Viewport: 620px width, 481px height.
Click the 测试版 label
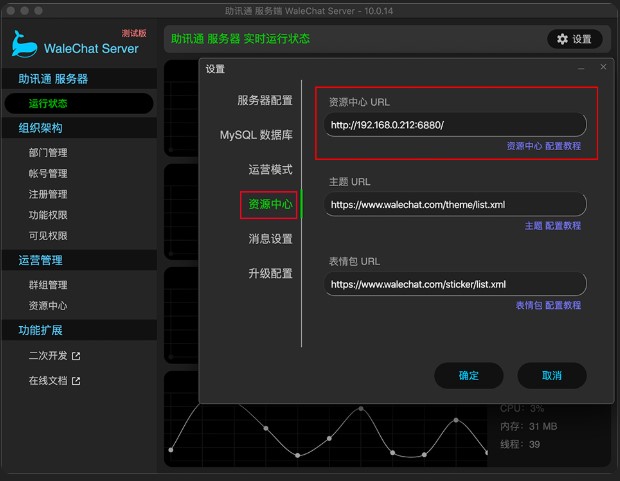click(134, 33)
